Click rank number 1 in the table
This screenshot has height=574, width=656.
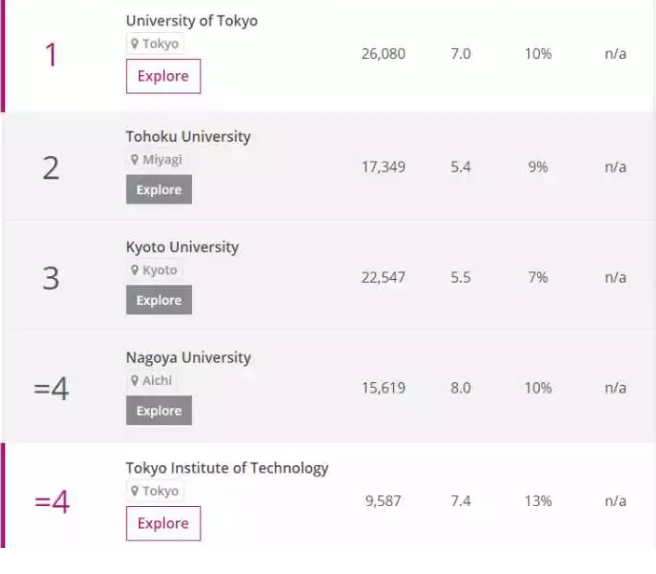pos(51,55)
